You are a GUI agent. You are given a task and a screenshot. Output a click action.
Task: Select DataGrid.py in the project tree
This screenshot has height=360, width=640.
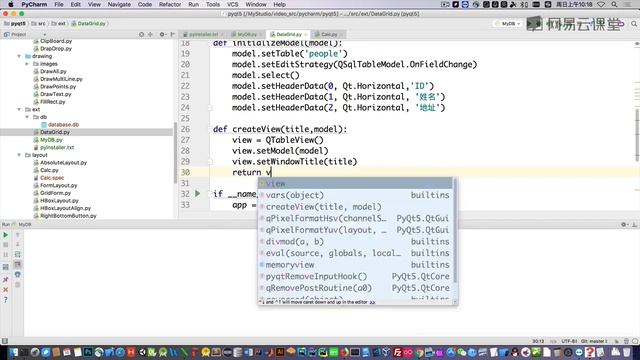tap(55, 132)
